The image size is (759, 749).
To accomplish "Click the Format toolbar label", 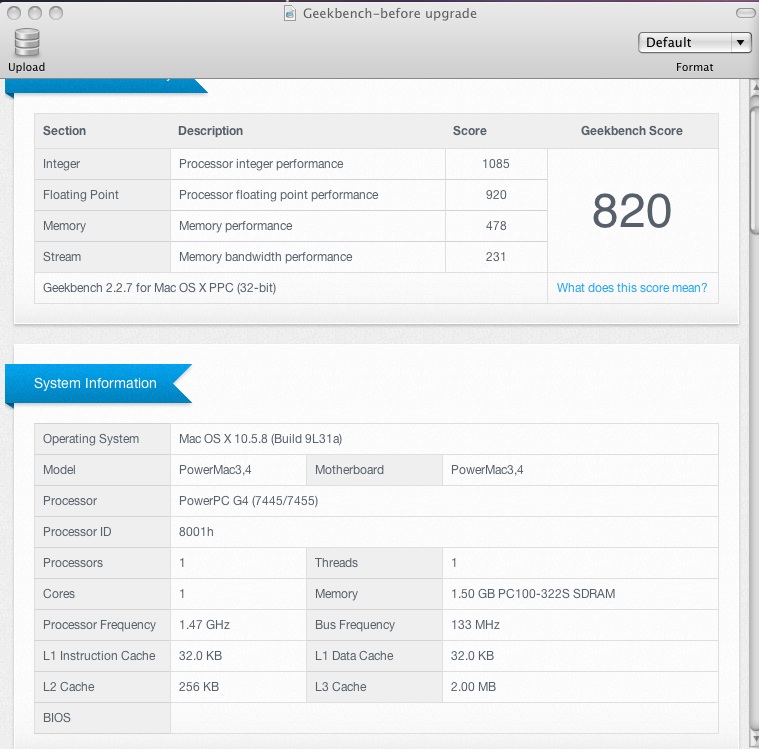I will pos(695,67).
